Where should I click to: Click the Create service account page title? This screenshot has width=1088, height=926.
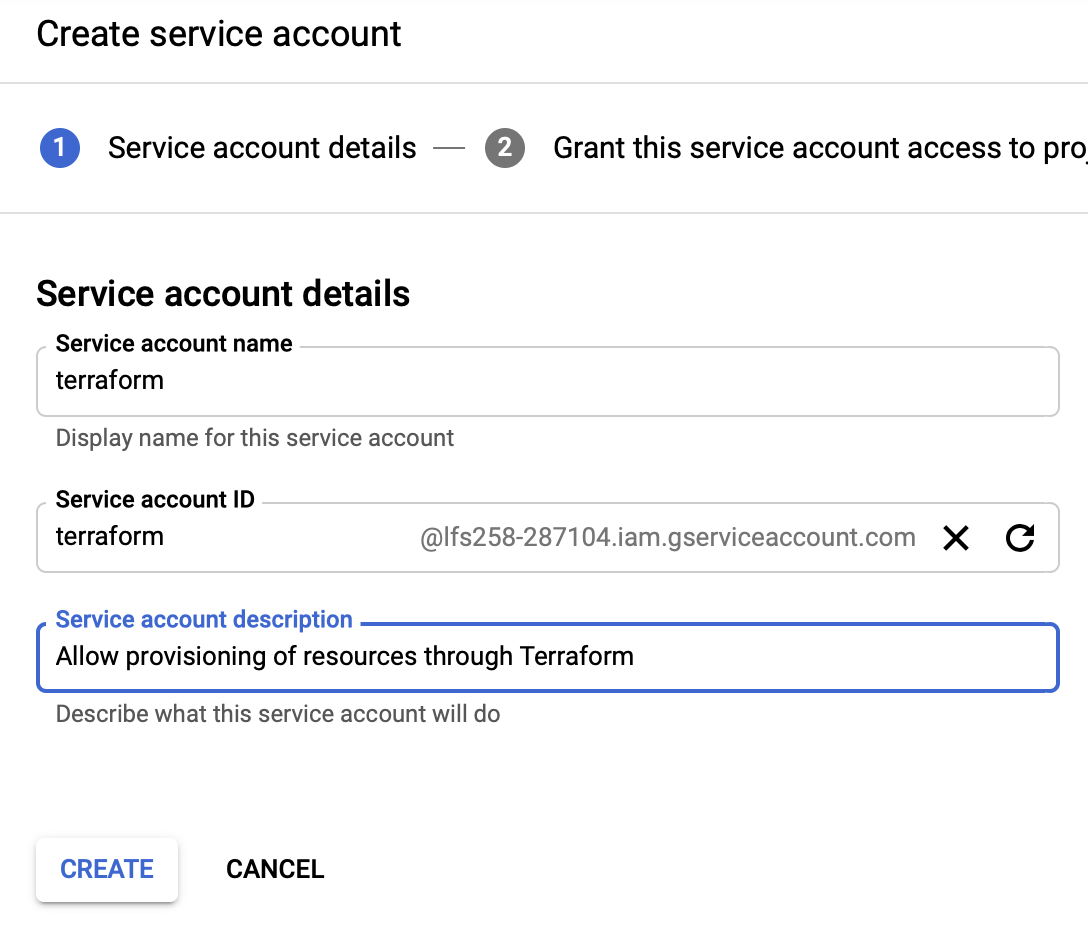pos(219,34)
